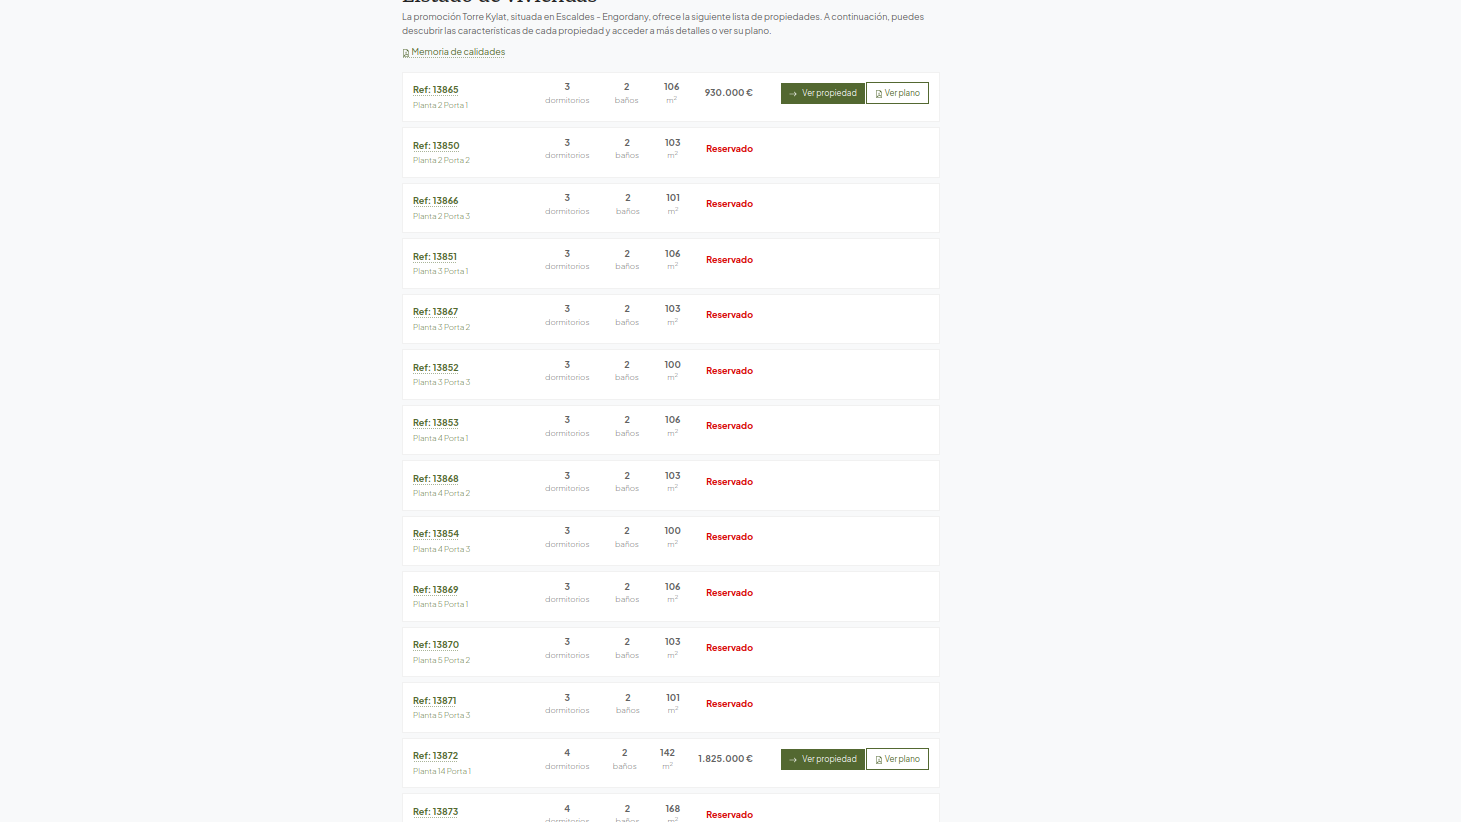Image resolution: width=1461 pixels, height=822 pixels.
Task: Click the plan icon in Ref 13865's Ver plano button
Action: (x=879, y=94)
